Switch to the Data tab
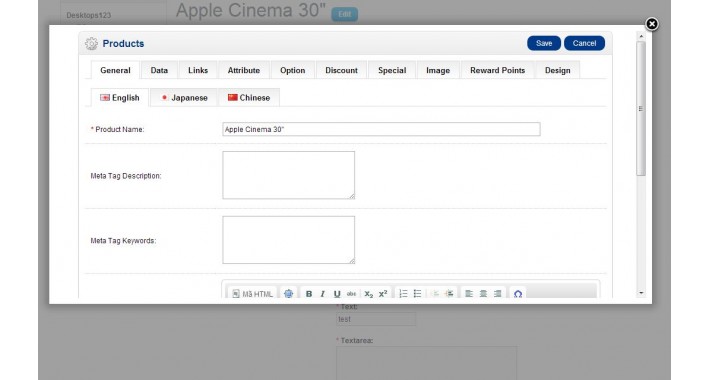 tap(159, 70)
